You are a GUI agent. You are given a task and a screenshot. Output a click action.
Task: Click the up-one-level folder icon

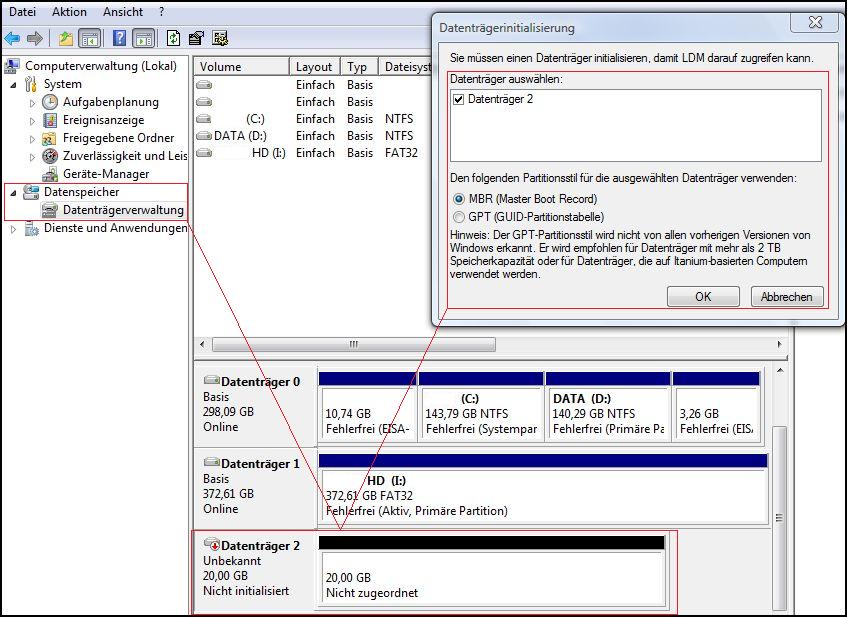point(66,38)
